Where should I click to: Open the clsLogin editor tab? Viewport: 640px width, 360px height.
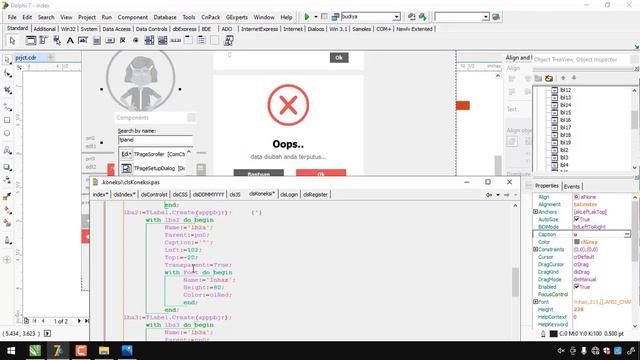(x=289, y=195)
